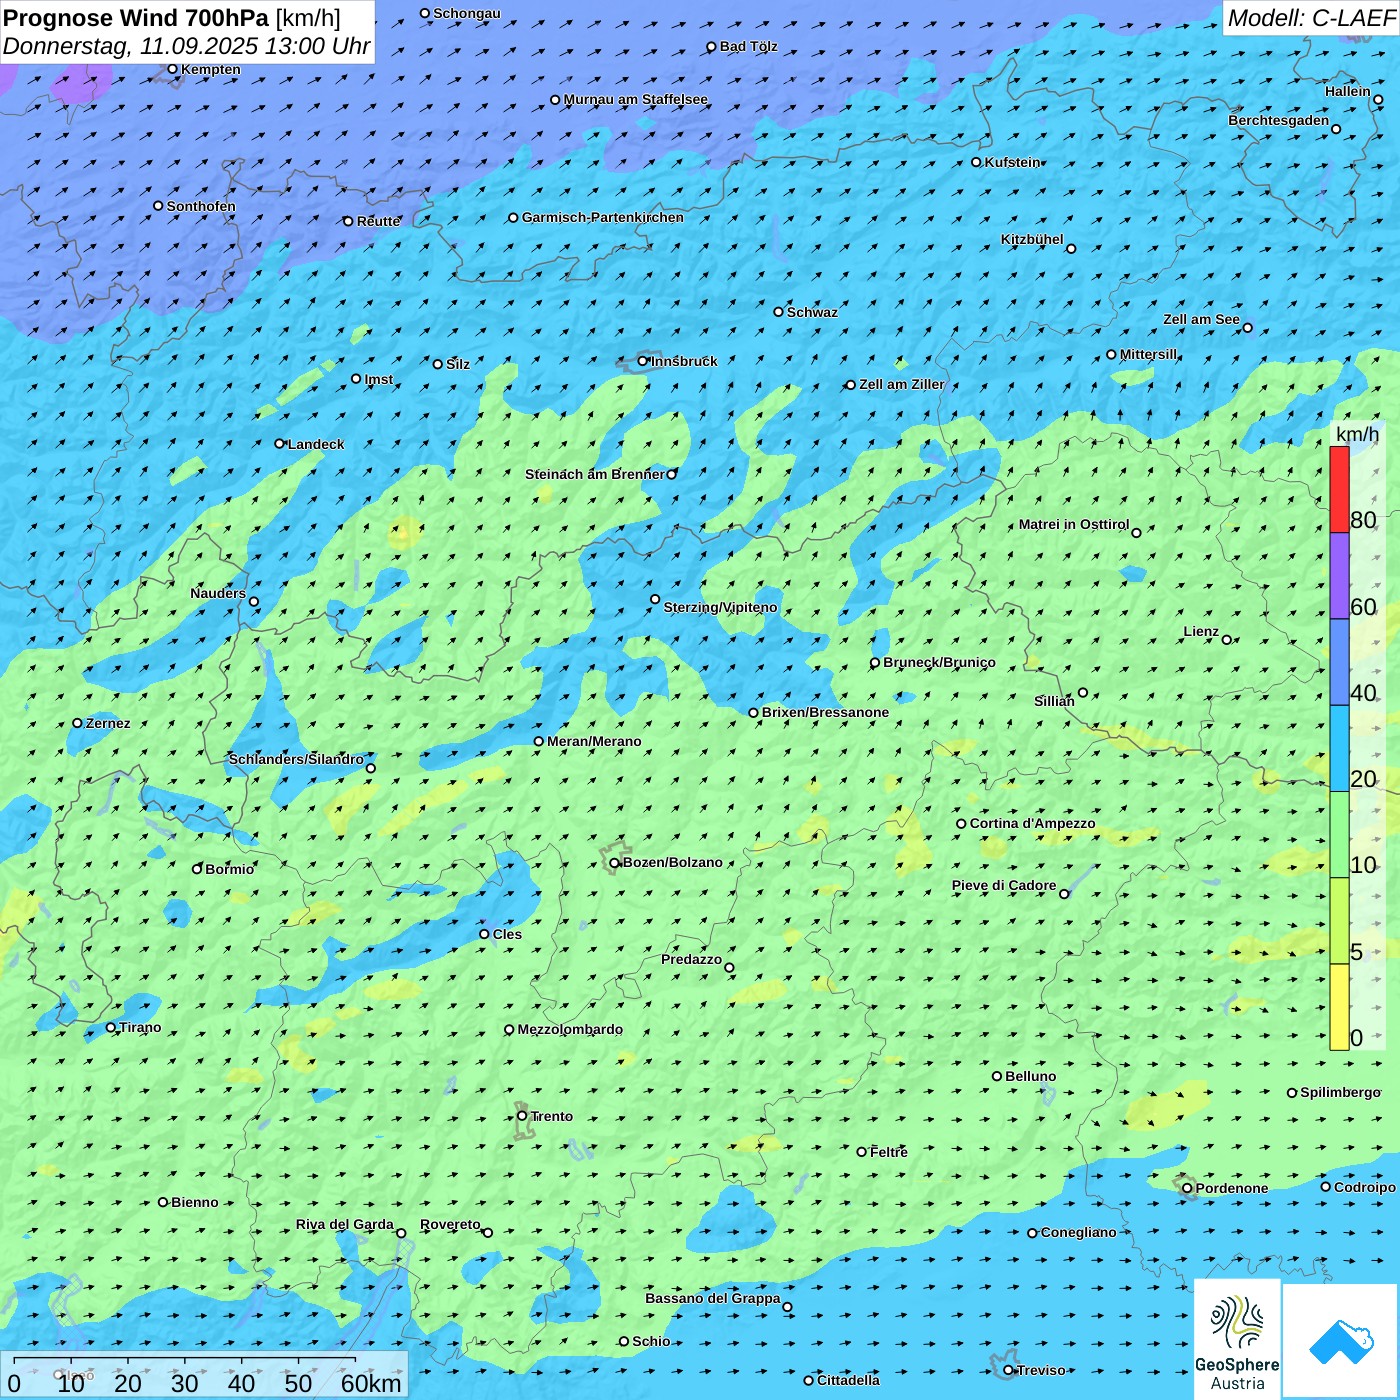Click the Kufstein map marker

coord(977,162)
